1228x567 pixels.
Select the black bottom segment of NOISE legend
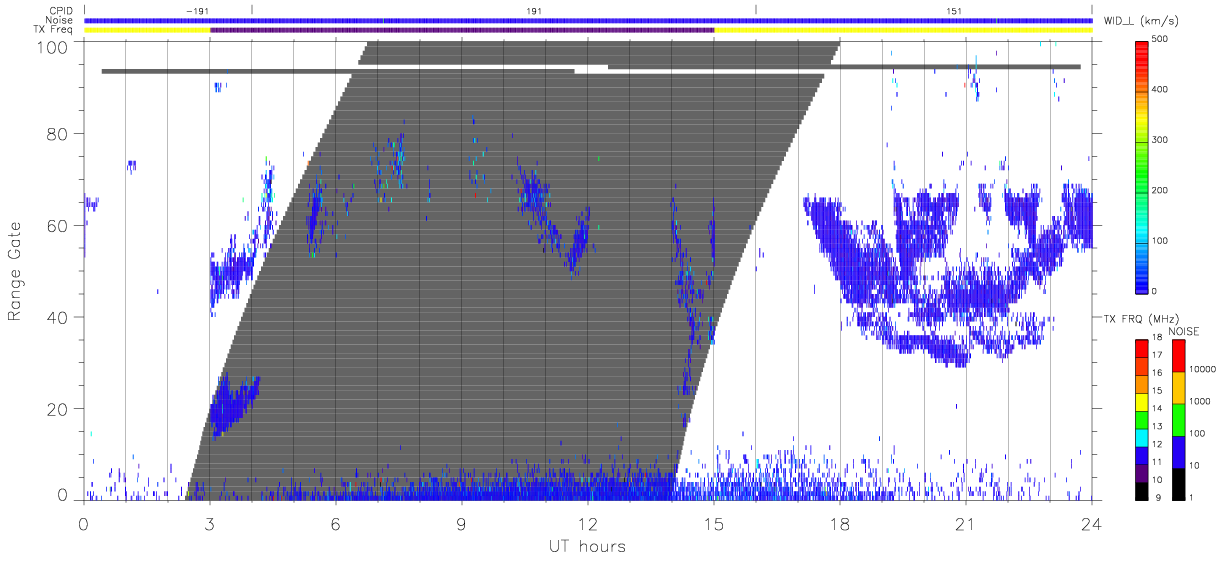coord(1177,483)
